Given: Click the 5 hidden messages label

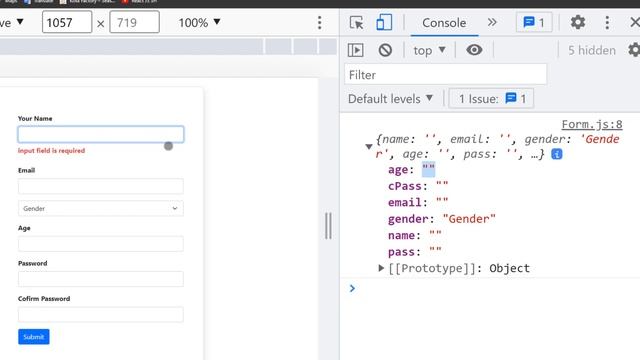Looking at the screenshot, I should 591,51.
